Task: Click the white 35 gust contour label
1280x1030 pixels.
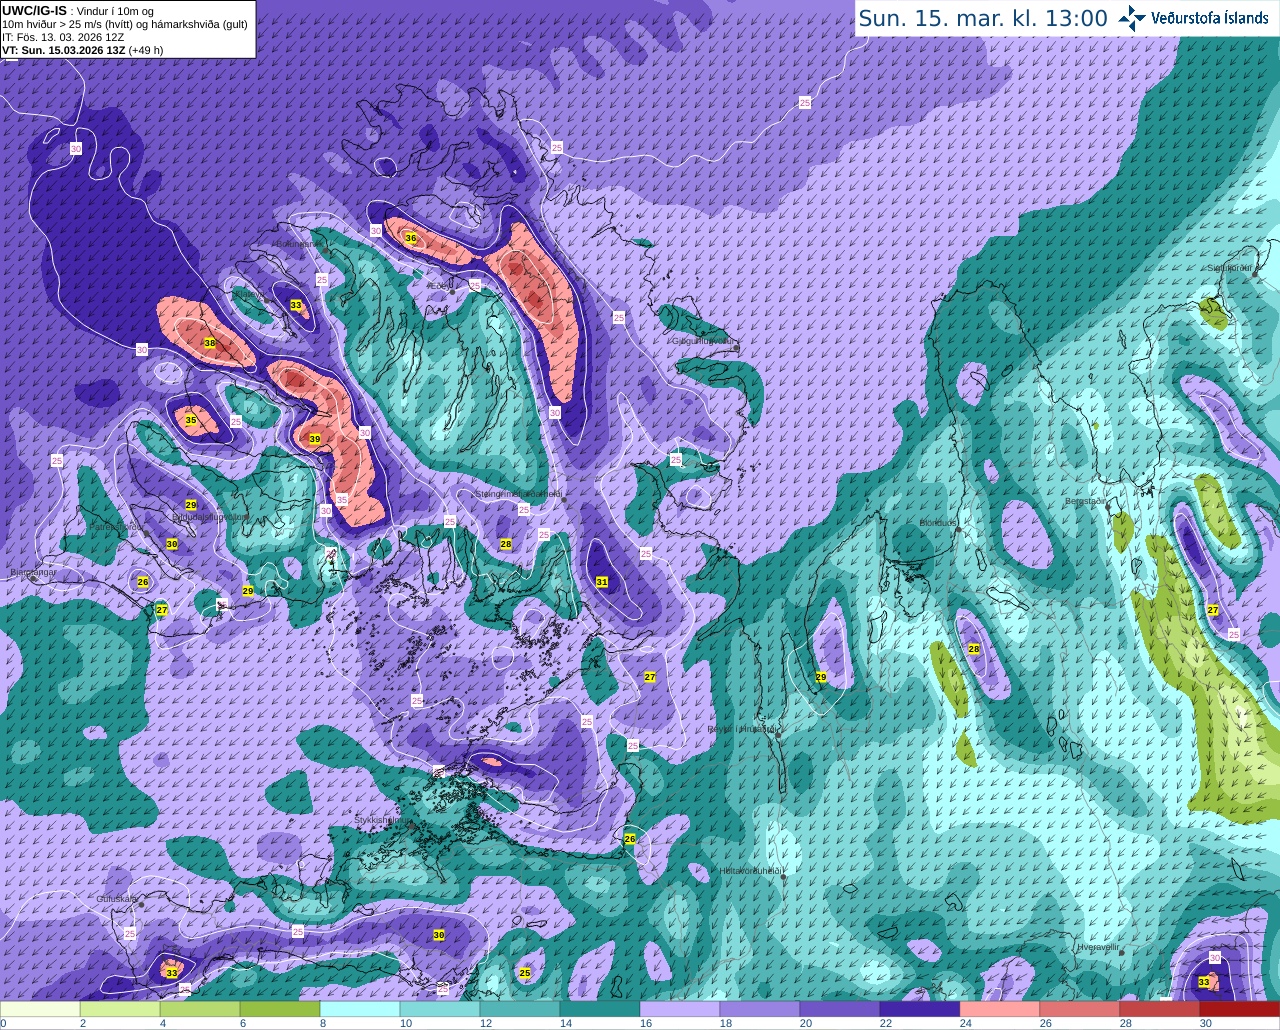Action: (x=342, y=500)
